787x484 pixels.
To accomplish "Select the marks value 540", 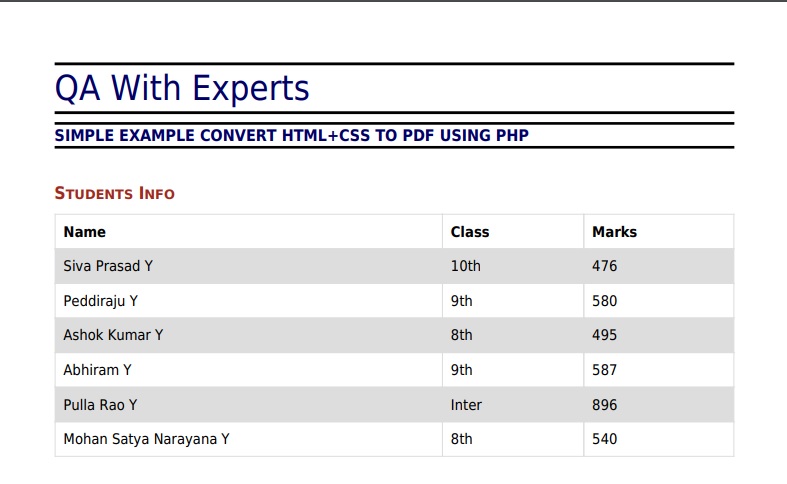I will coord(604,439).
